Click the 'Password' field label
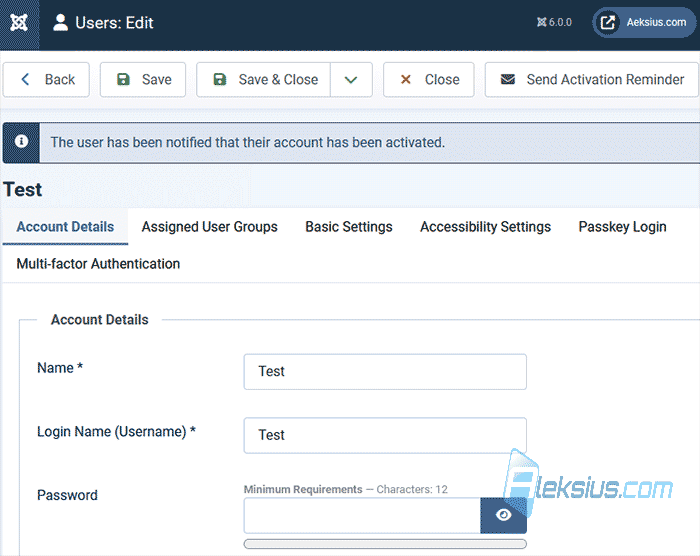The height and width of the screenshot is (556, 700). click(67, 495)
